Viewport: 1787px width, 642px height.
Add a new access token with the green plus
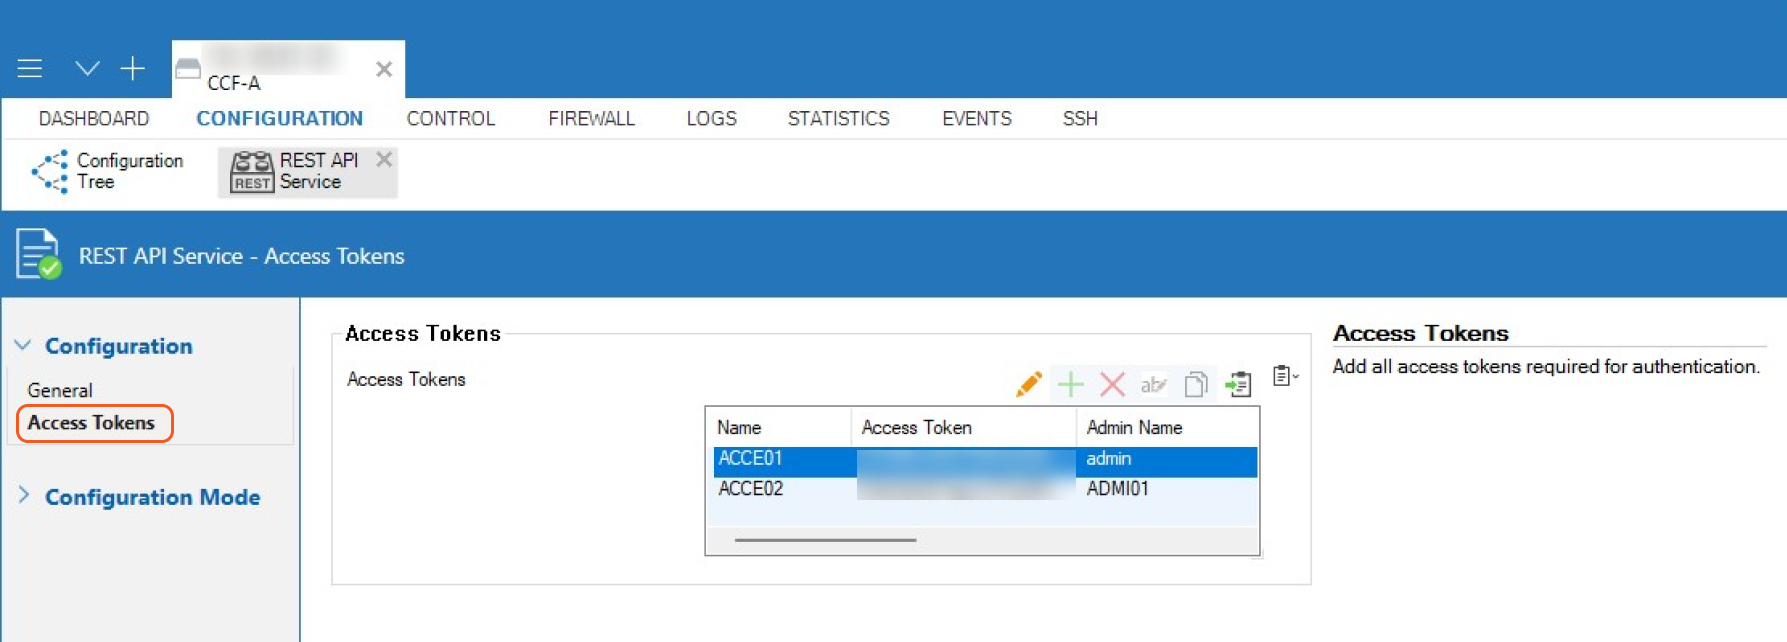click(1070, 384)
